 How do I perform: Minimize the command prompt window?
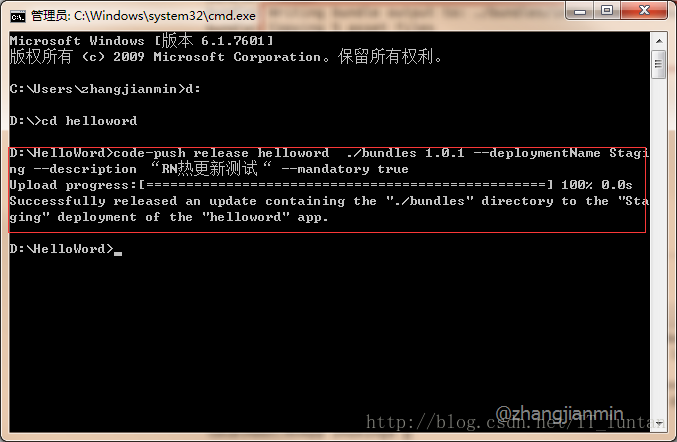[x=580, y=11]
